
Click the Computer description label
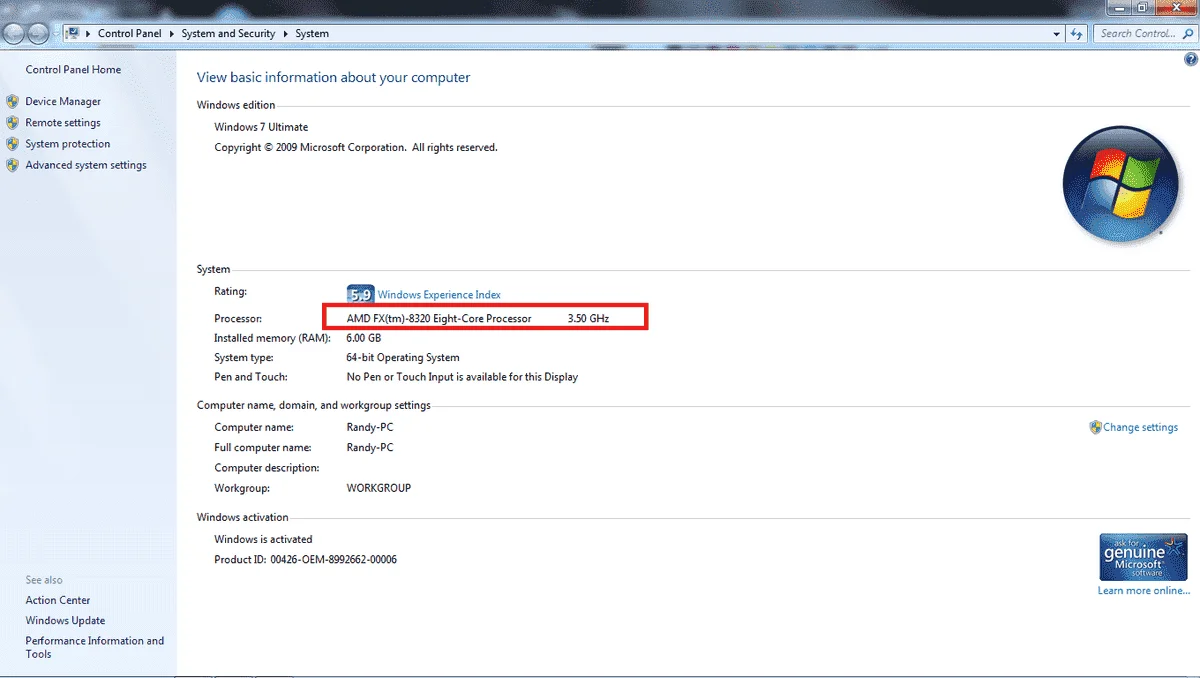(267, 468)
